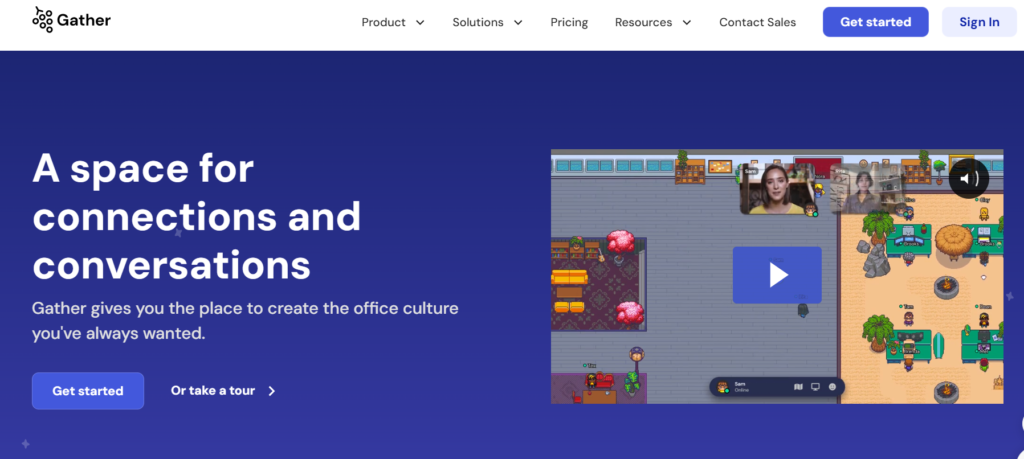Viewport: 1024px width, 459px height.
Task: Click the Gather grape logo icon
Action: pos(43,19)
